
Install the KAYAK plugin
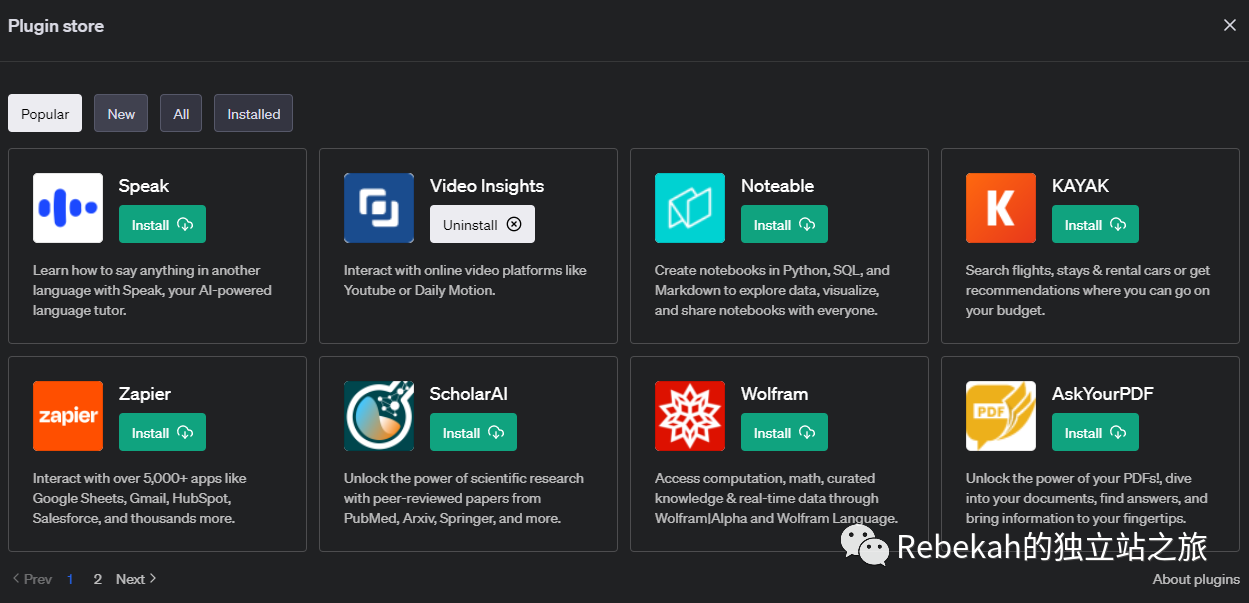1095,224
